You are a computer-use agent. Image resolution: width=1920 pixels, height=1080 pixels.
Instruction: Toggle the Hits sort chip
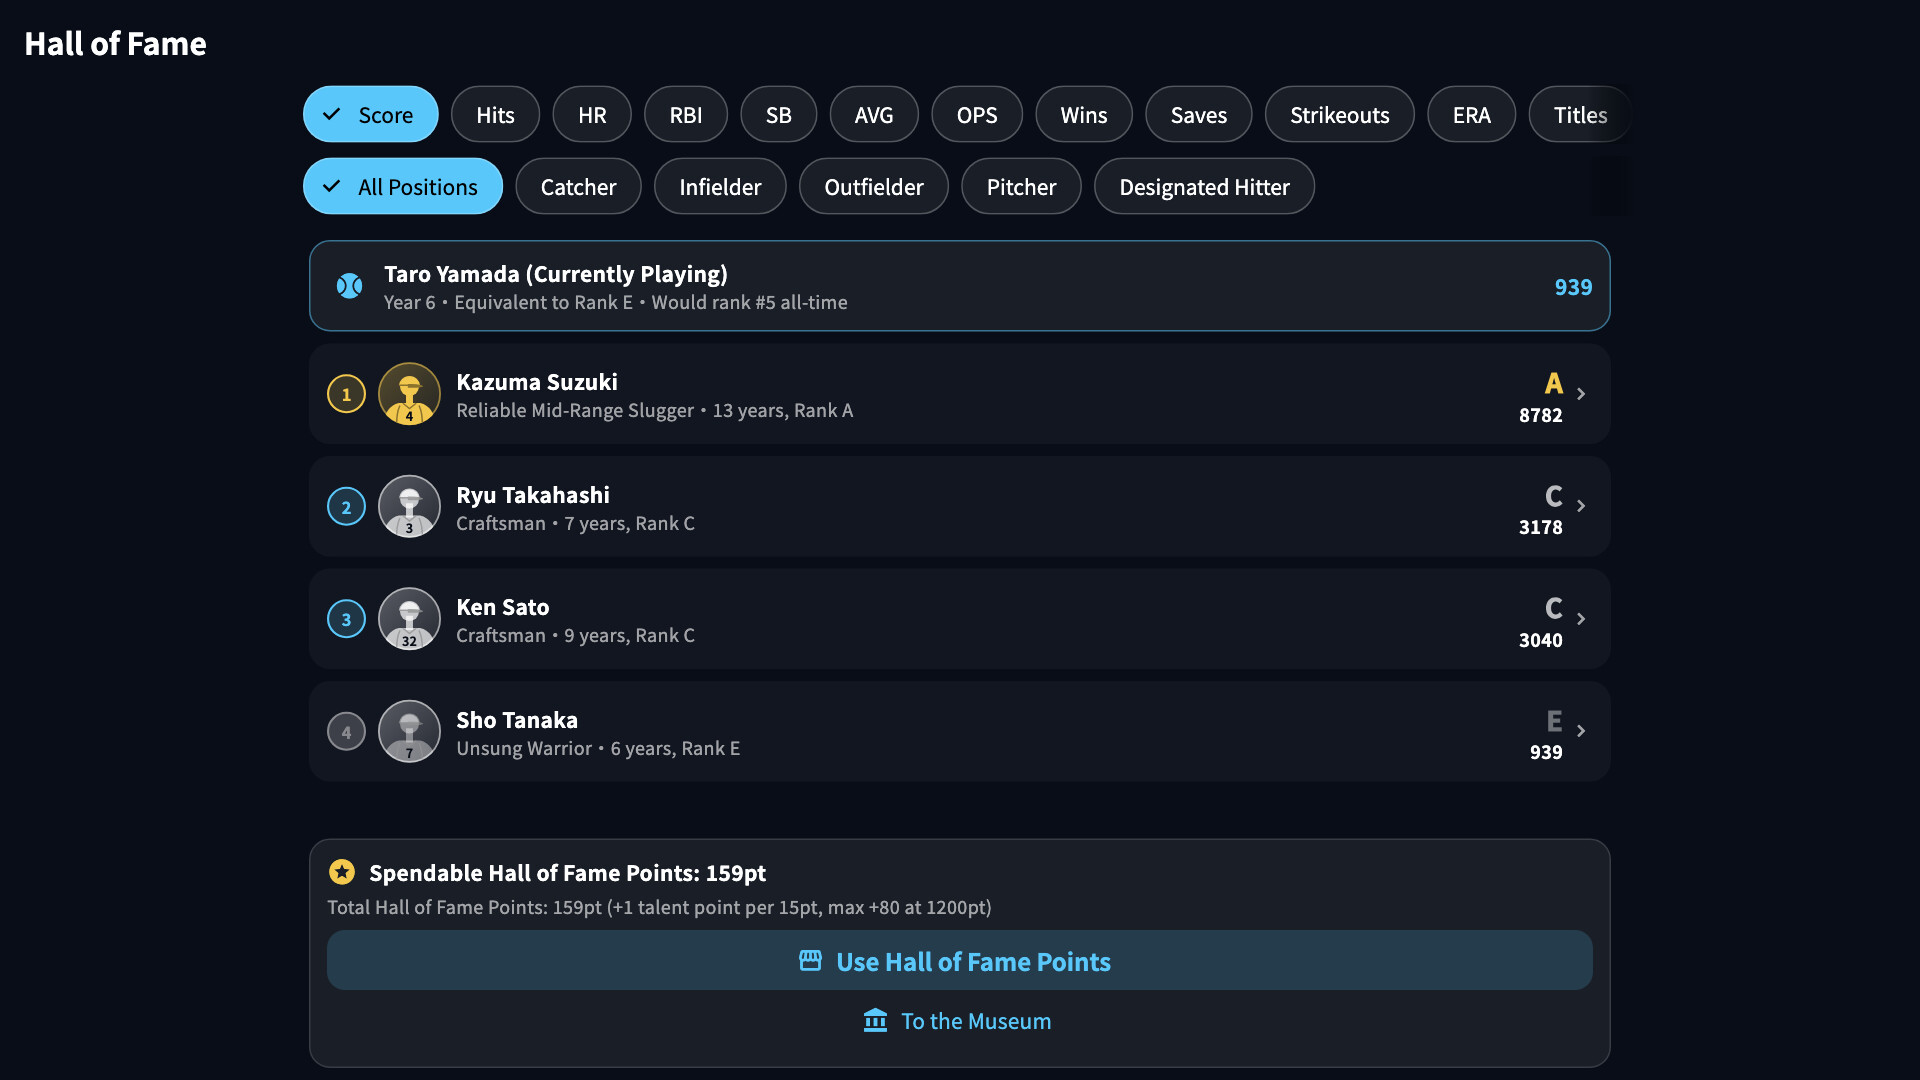(x=495, y=115)
